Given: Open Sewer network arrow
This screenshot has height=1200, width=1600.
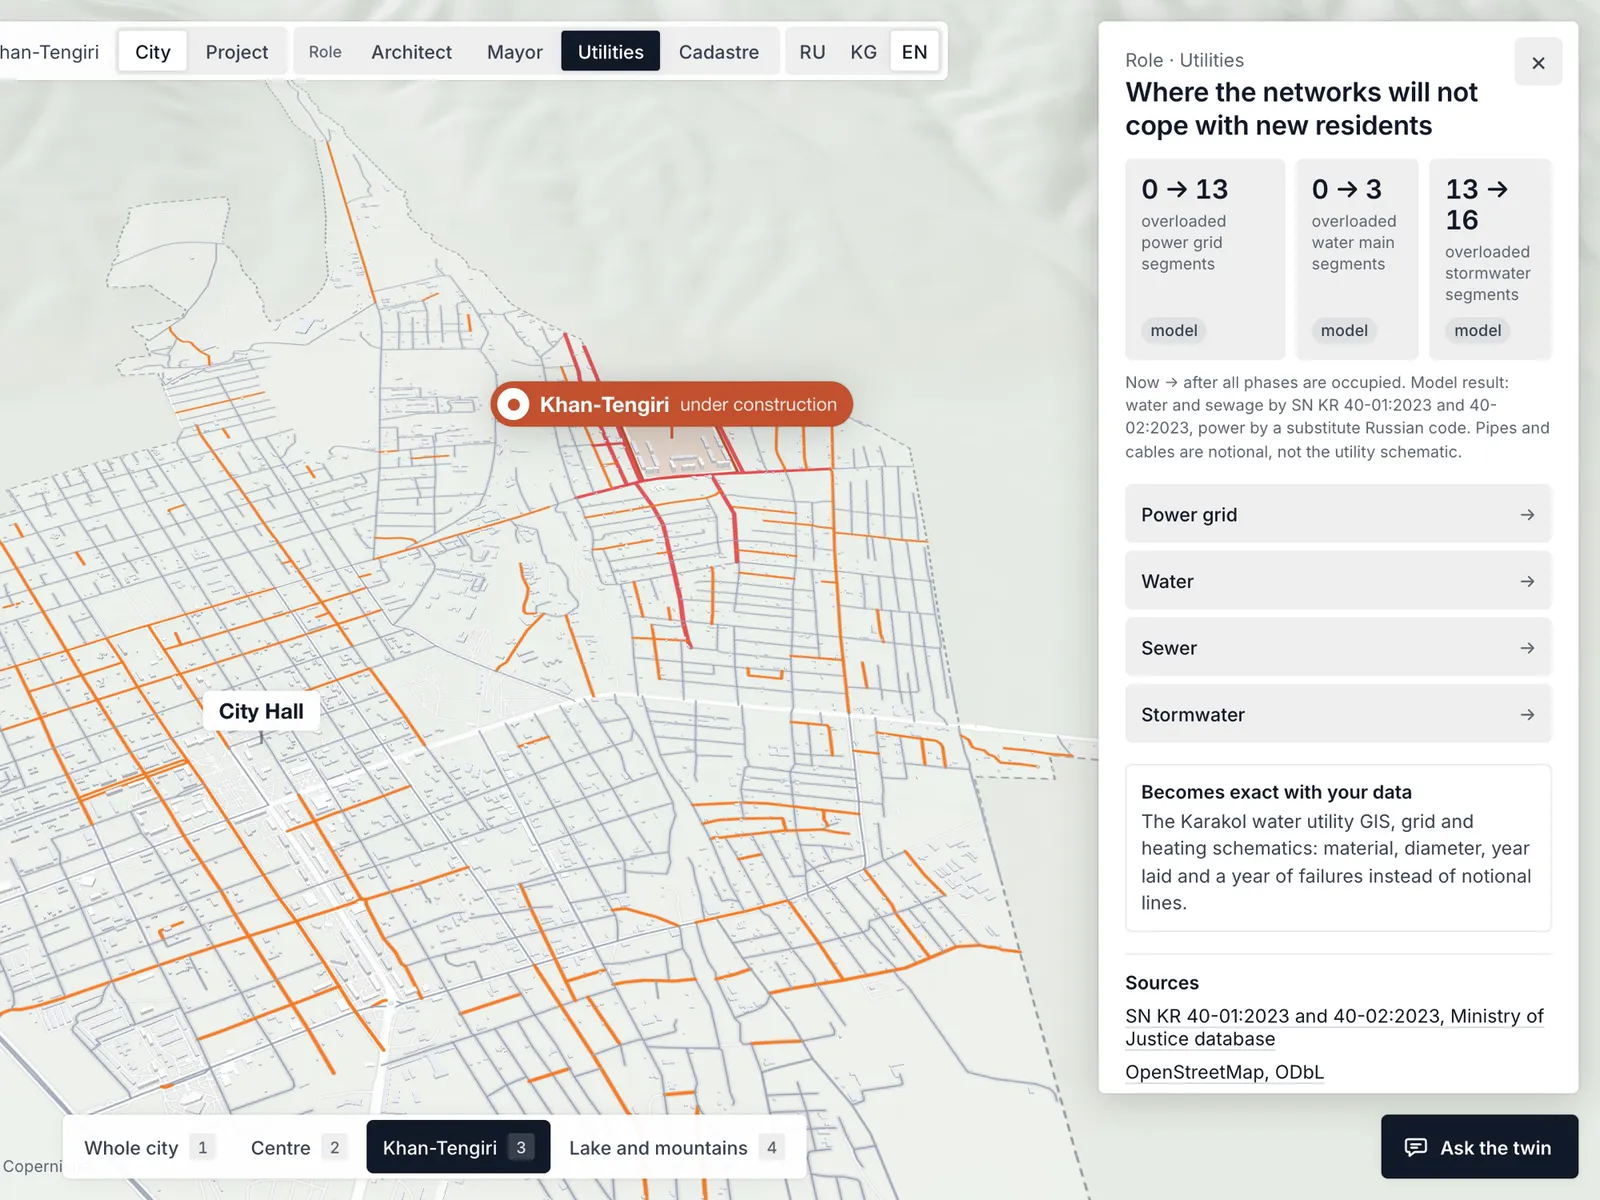Looking at the screenshot, I should pyautogui.click(x=1527, y=648).
